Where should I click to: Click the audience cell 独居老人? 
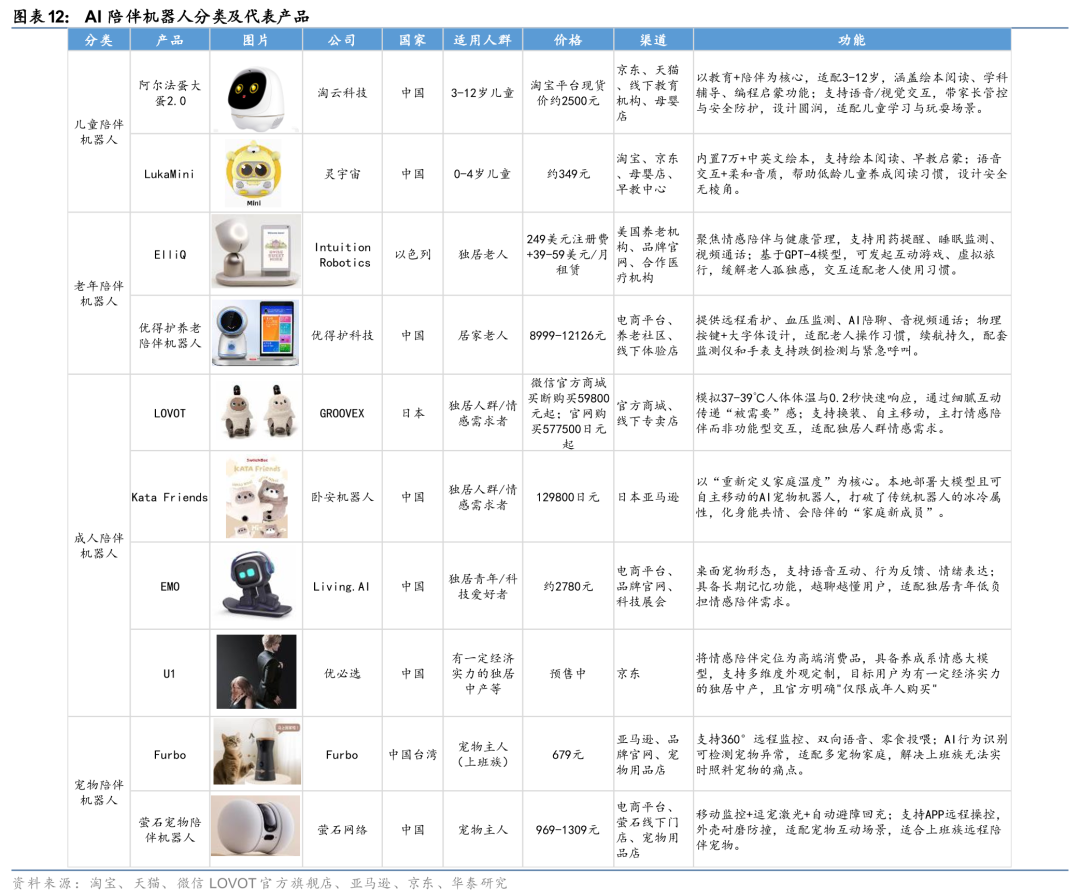(482, 254)
